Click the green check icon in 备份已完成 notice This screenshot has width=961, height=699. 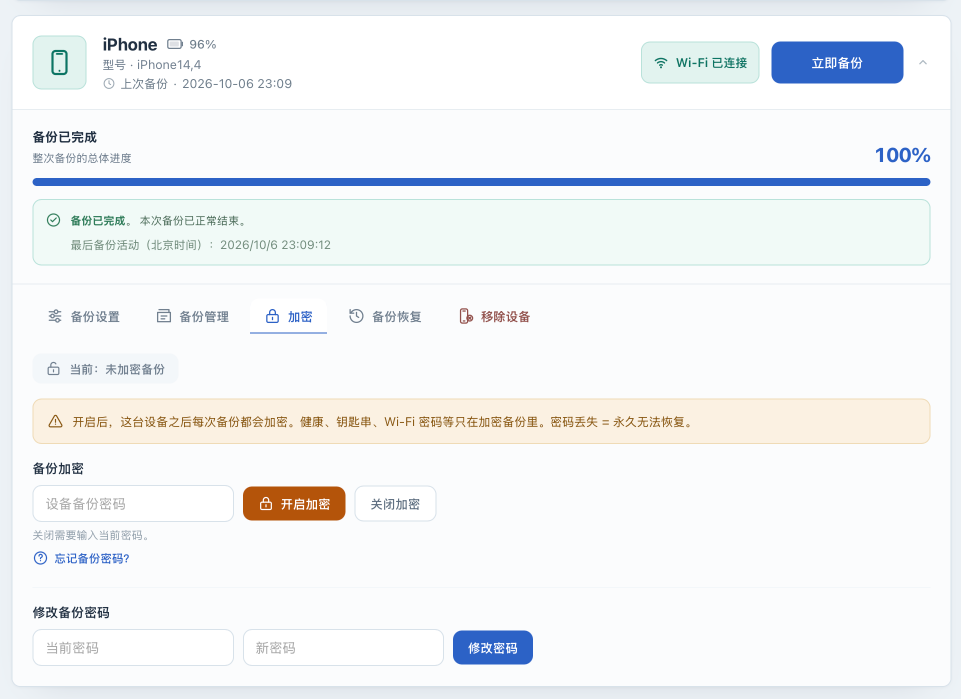53,220
